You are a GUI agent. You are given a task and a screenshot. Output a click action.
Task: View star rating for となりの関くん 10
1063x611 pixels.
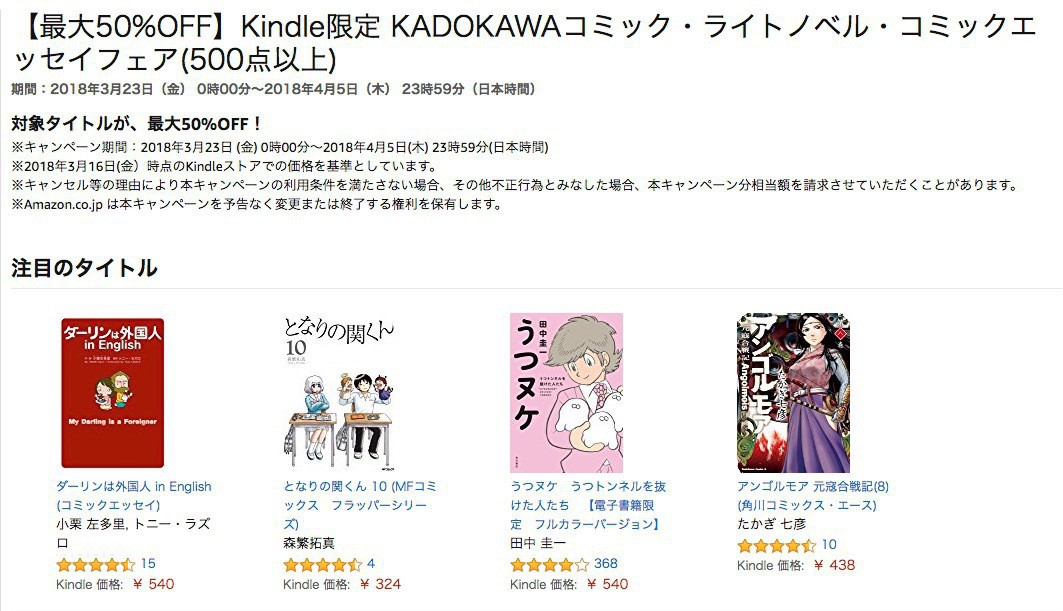tap(323, 564)
